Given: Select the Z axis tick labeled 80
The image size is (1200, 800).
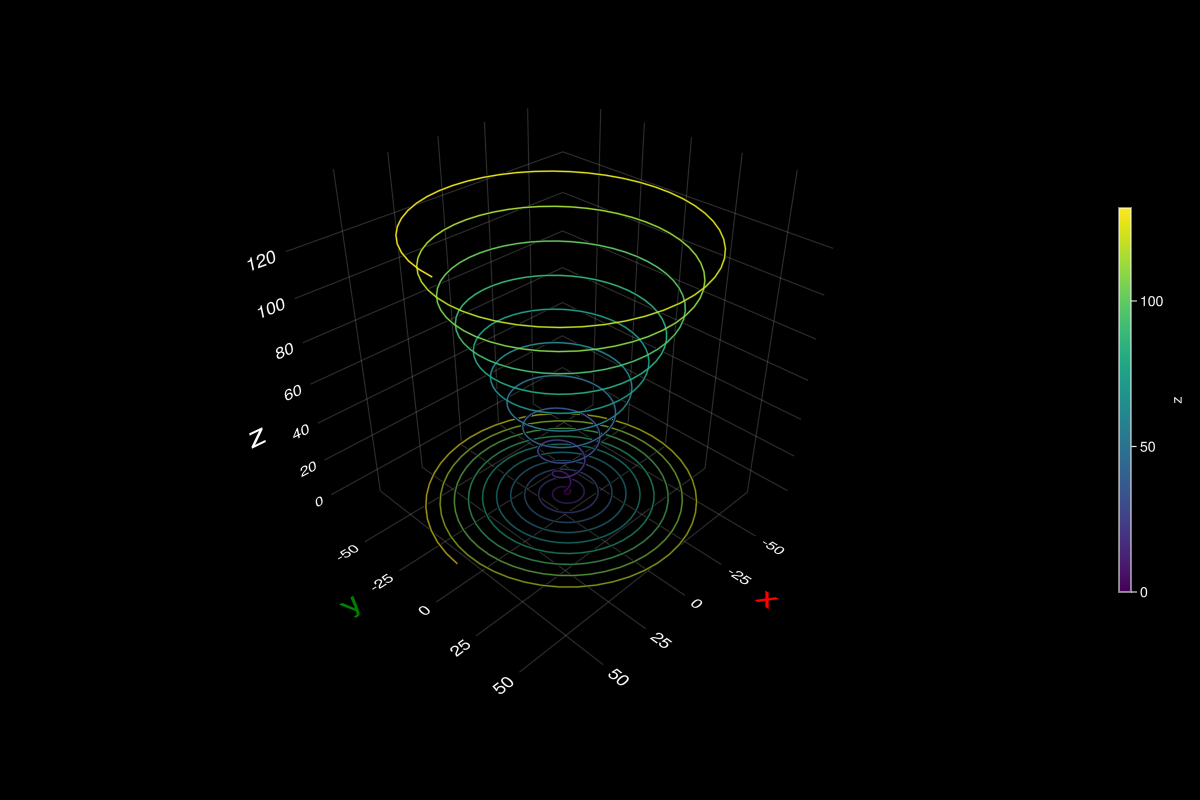Looking at the screenshot, I should coord(284,351).
